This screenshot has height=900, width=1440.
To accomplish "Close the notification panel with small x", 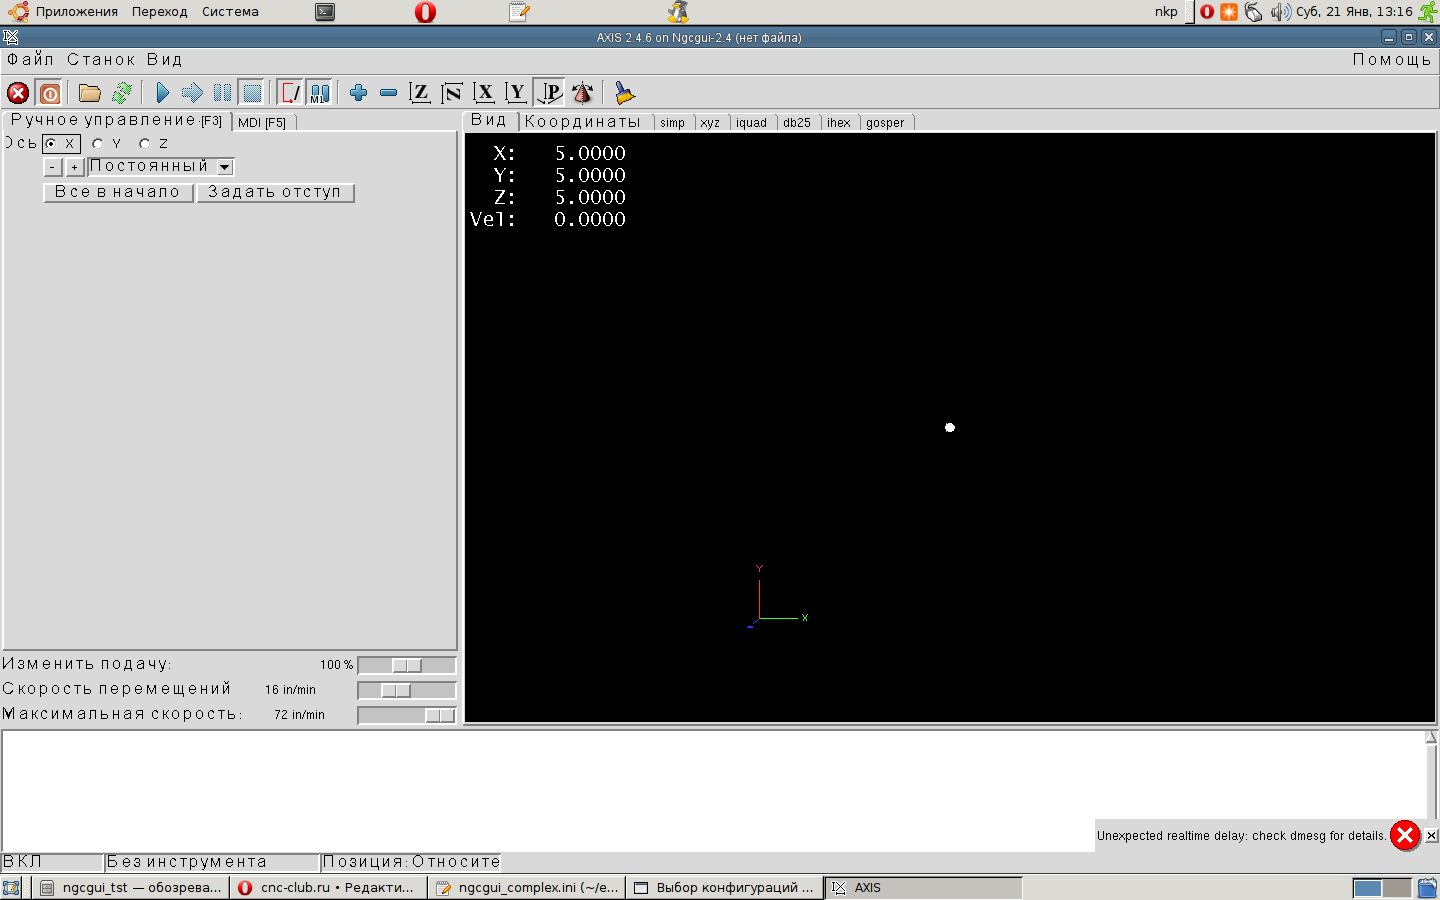I will coord(1432,835).
